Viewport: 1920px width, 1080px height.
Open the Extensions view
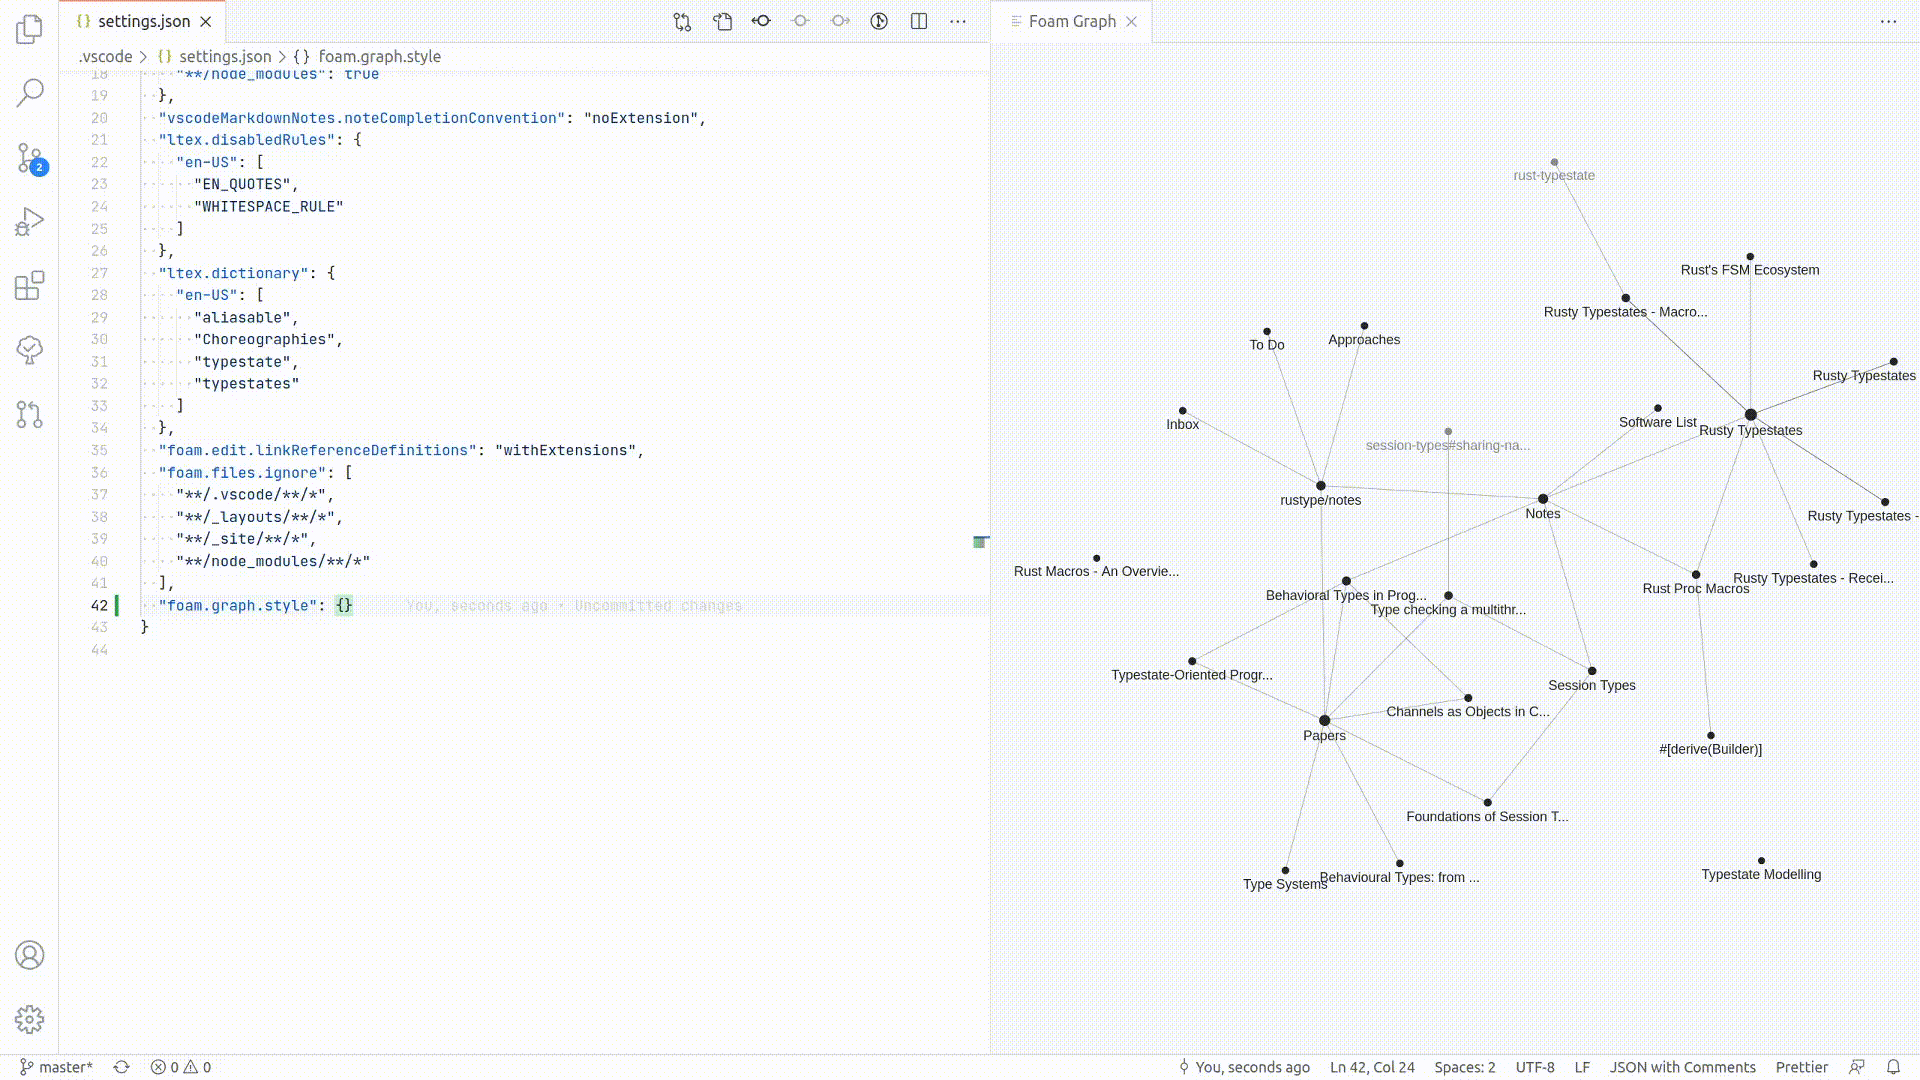pos(29,286)
